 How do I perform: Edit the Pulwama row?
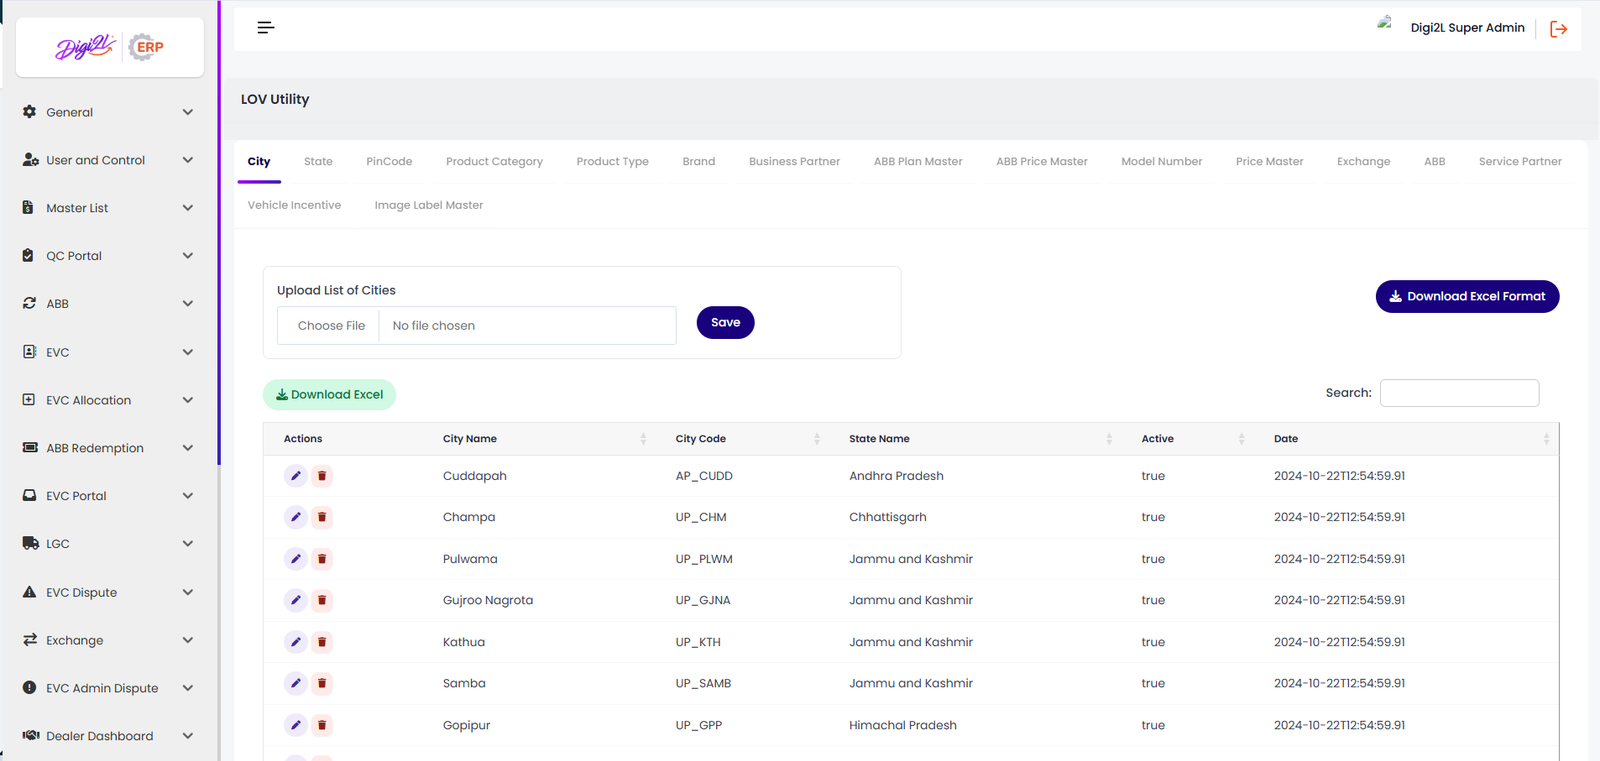(x=295, y=559)
